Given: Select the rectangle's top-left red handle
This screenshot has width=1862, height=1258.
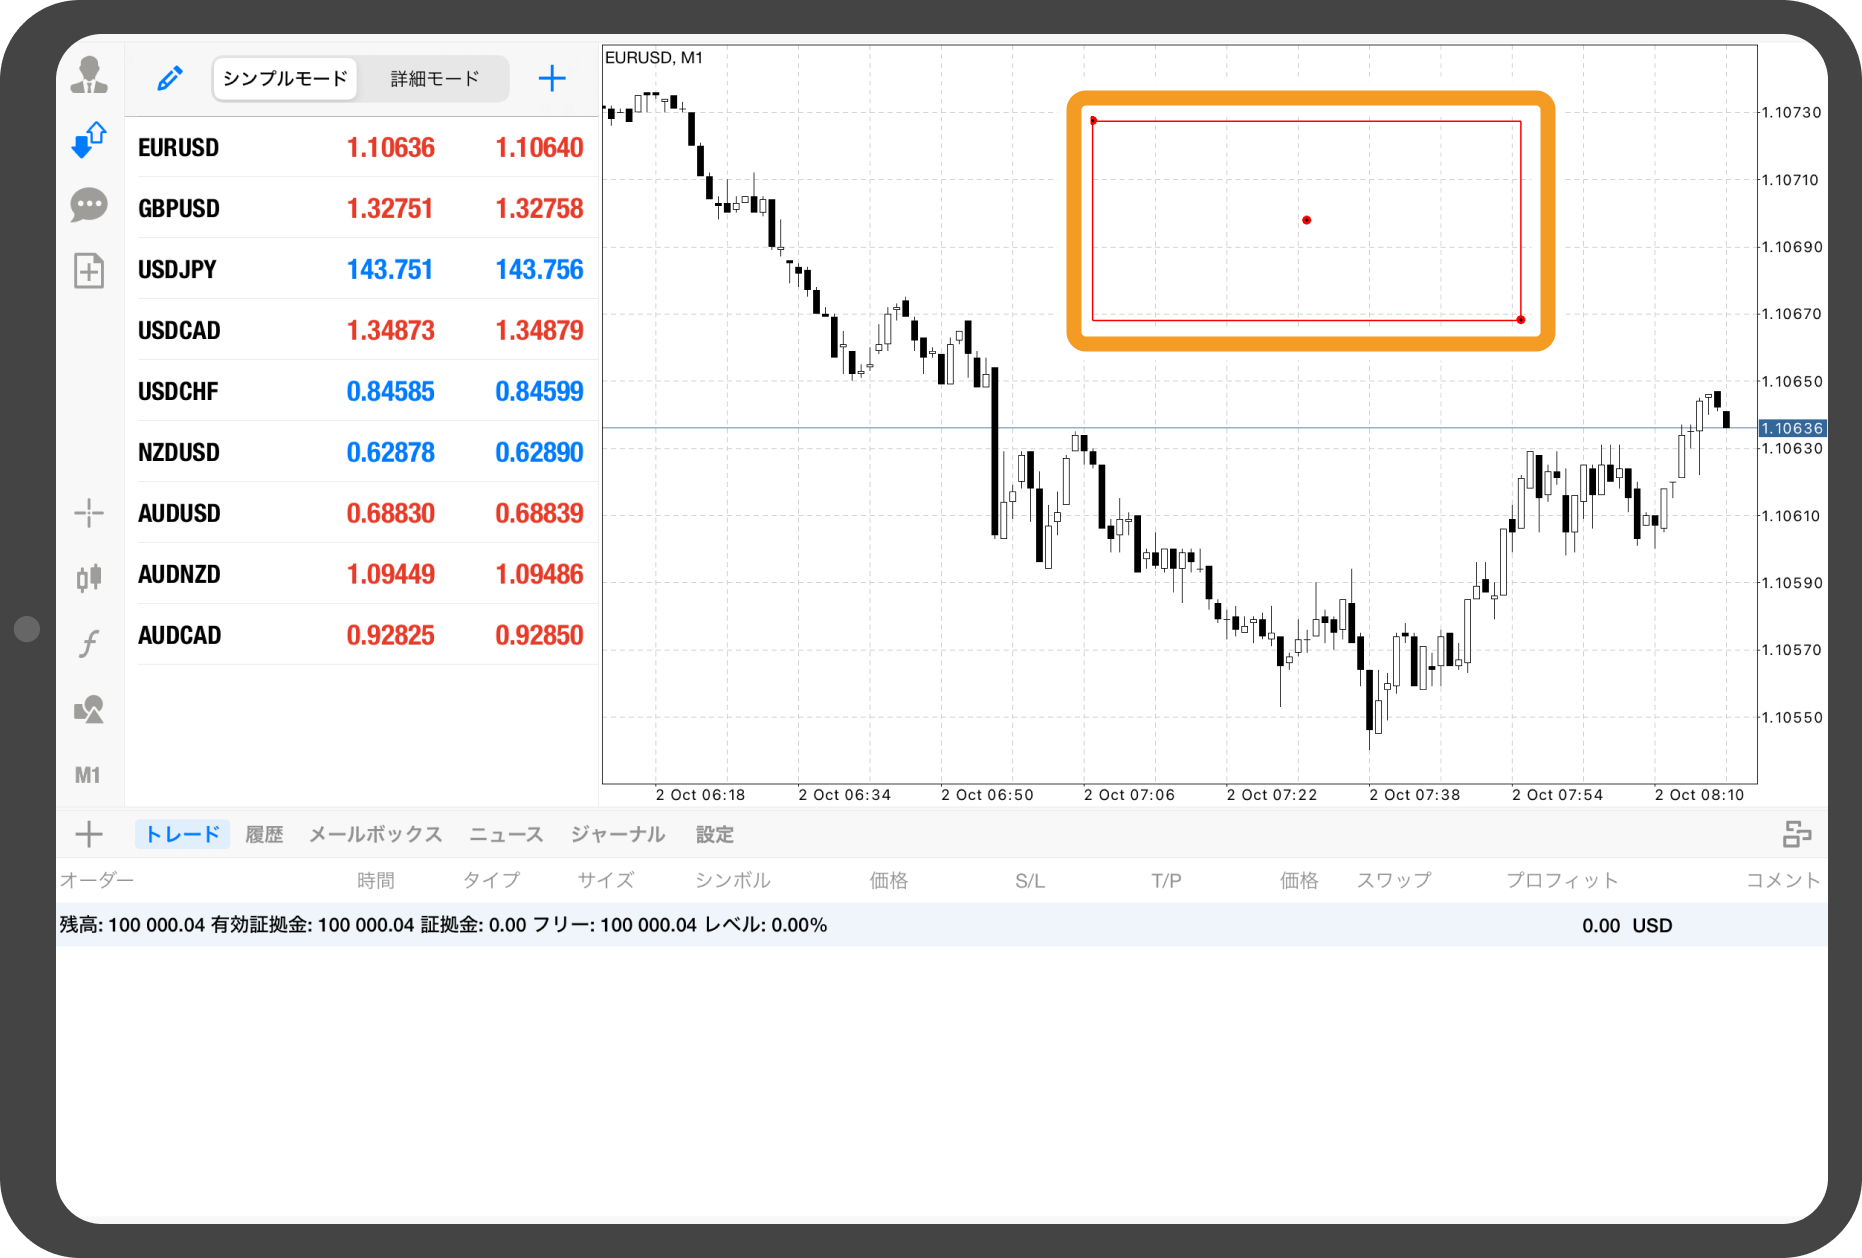Looking at the screenshot, I should 1093,121.
